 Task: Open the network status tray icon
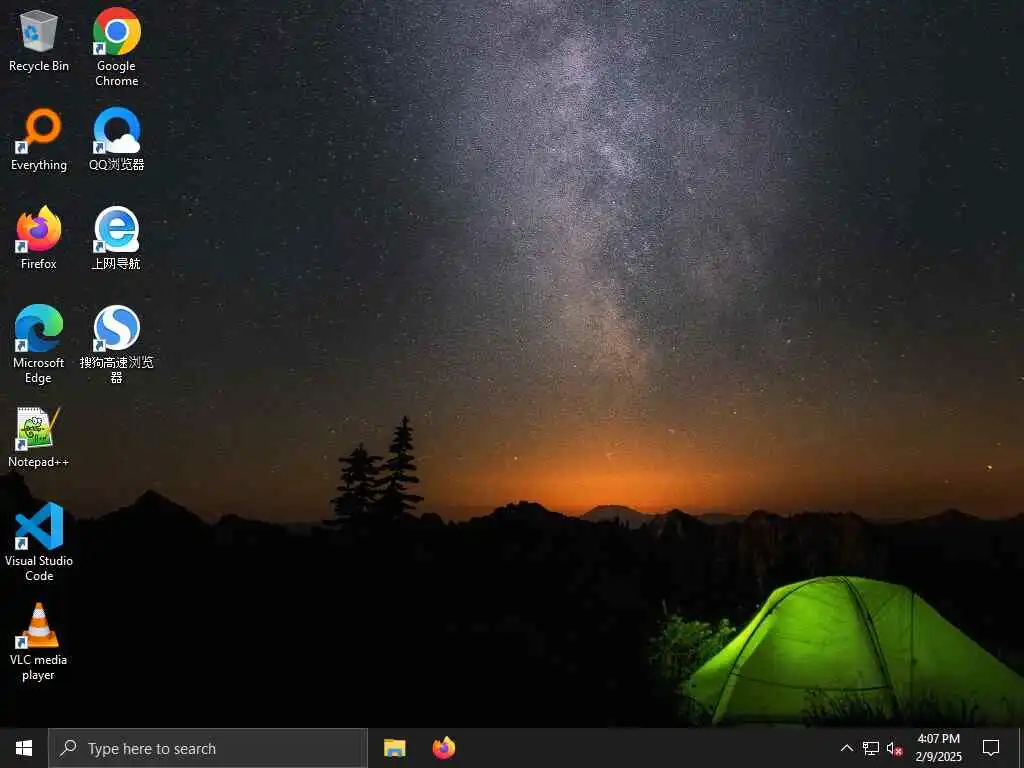tap(871, 748)
